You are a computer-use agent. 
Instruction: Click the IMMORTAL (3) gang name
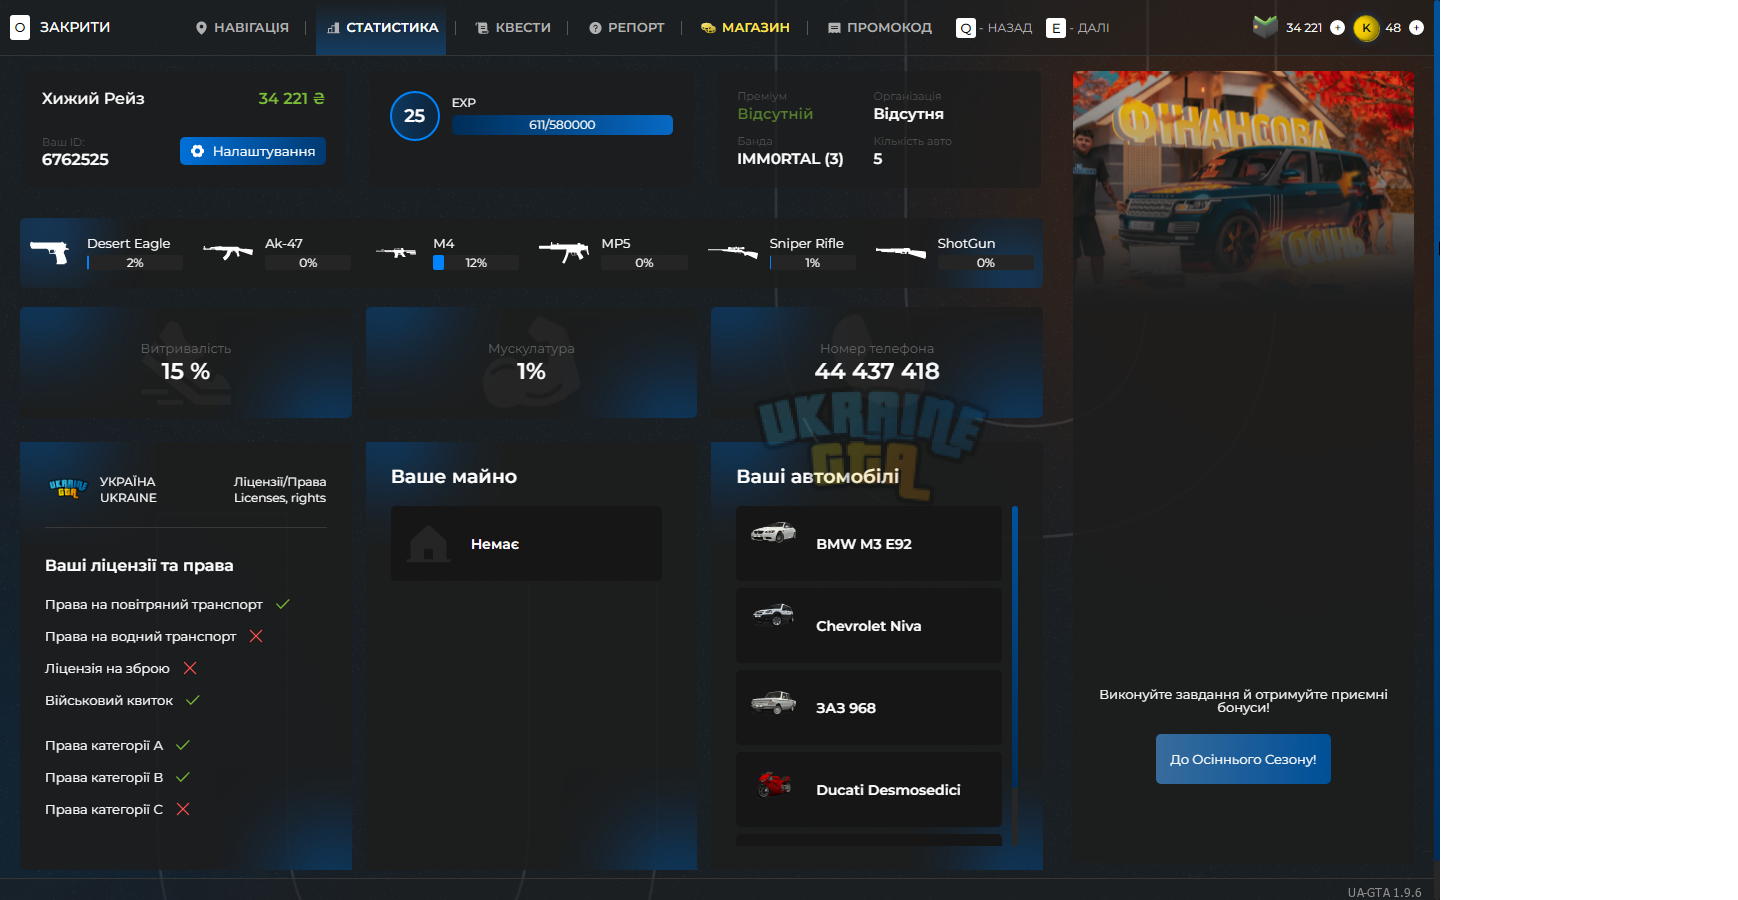(x=790, y=159)
